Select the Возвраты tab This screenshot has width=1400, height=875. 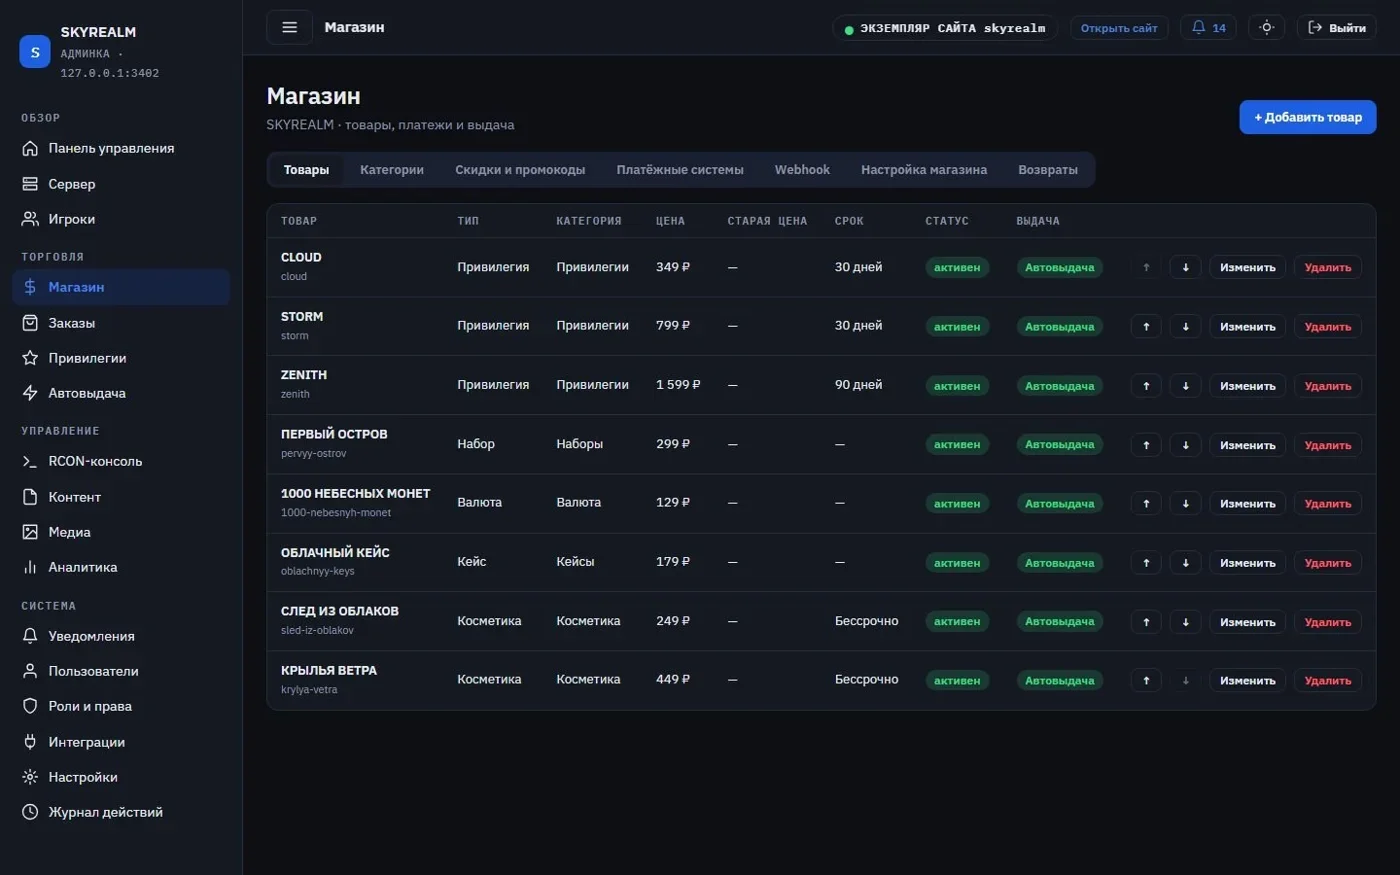point(1048,170)
